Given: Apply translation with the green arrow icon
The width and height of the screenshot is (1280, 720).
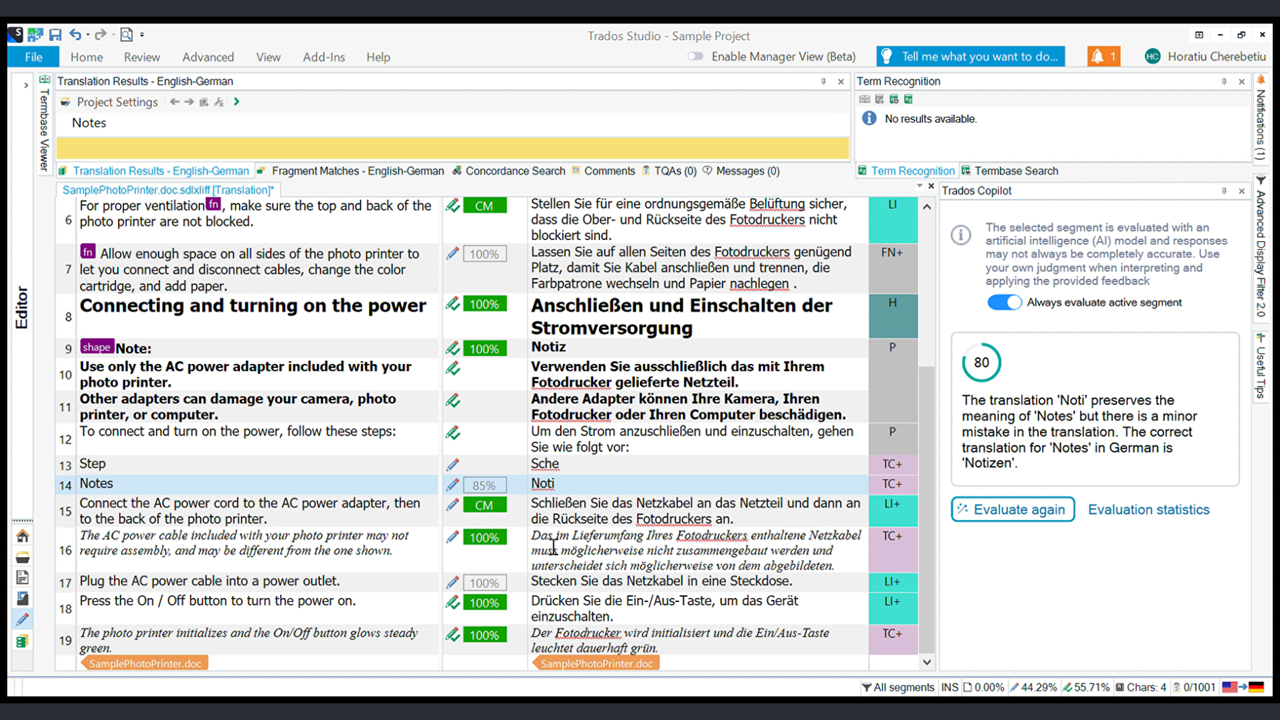Looking at the screenshot, I should coord(236,102).
